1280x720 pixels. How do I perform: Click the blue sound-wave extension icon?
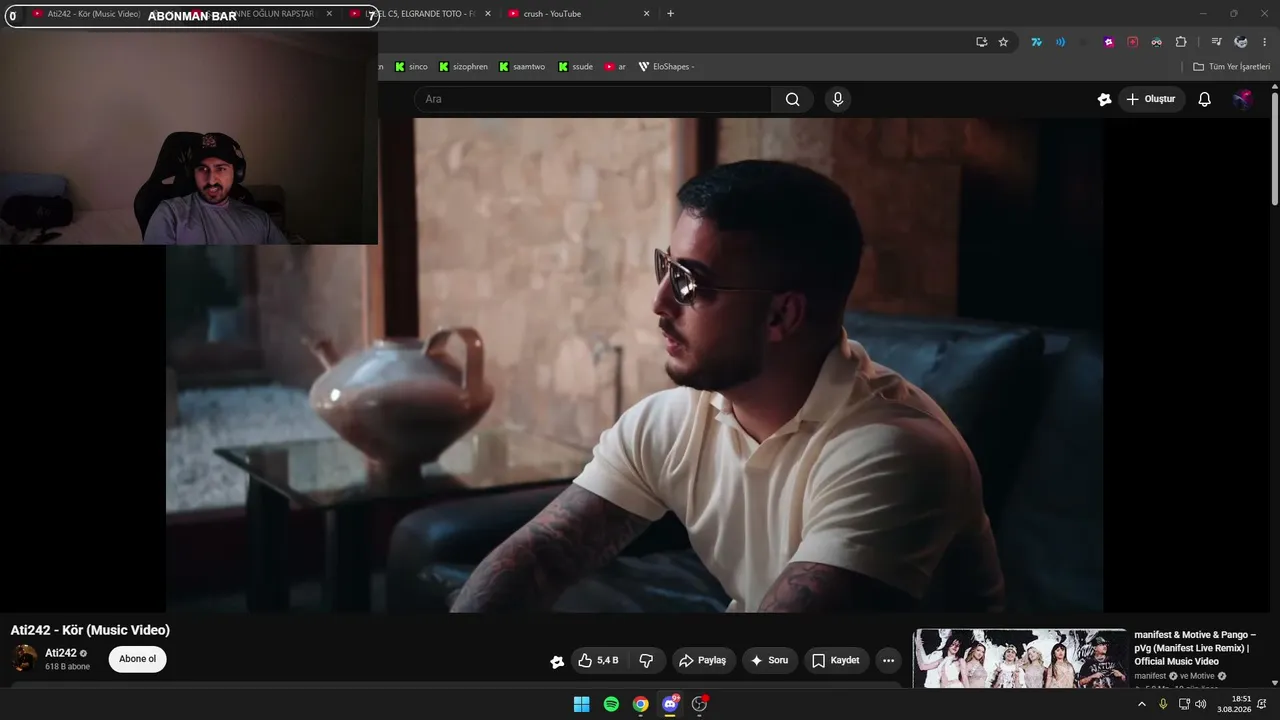tap(1060, 42)
